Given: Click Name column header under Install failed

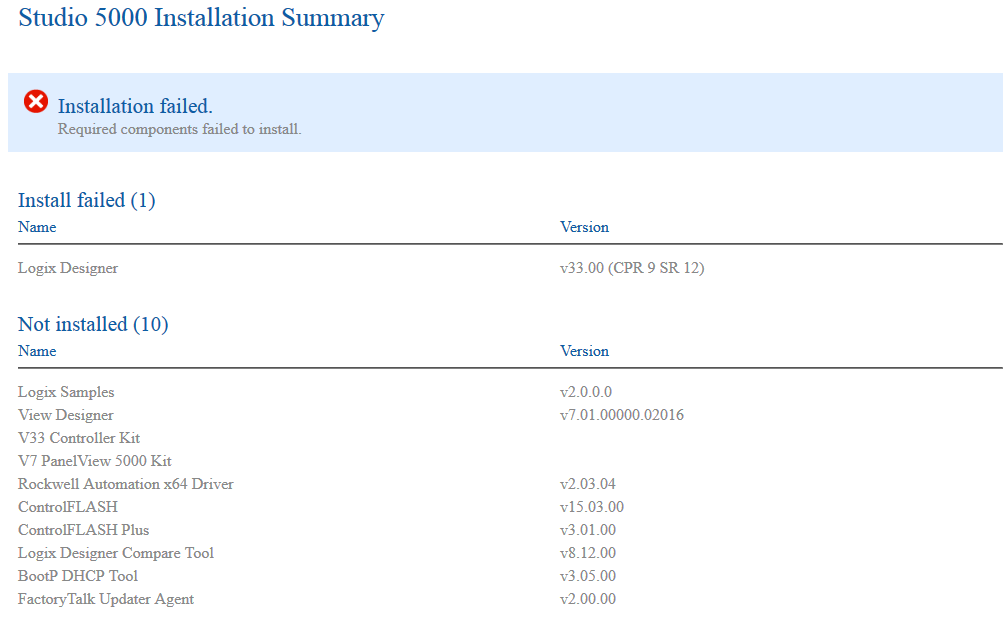Looking at the screenshot, I should pyautogui.click(x=37, y=227).
